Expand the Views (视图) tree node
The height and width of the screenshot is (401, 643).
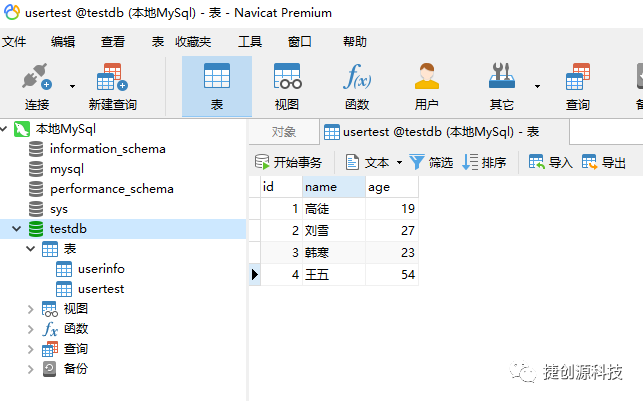pos(31,309)
